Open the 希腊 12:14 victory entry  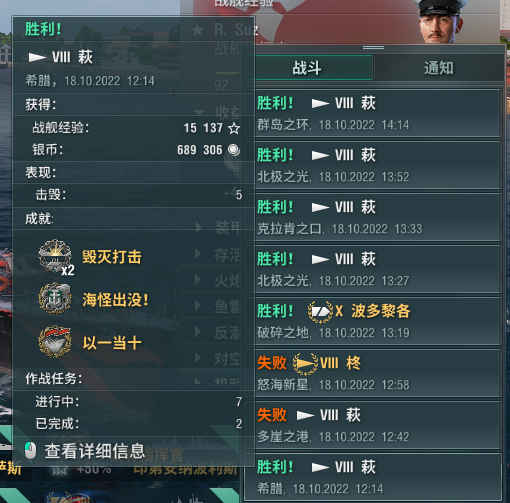point(373,477)
